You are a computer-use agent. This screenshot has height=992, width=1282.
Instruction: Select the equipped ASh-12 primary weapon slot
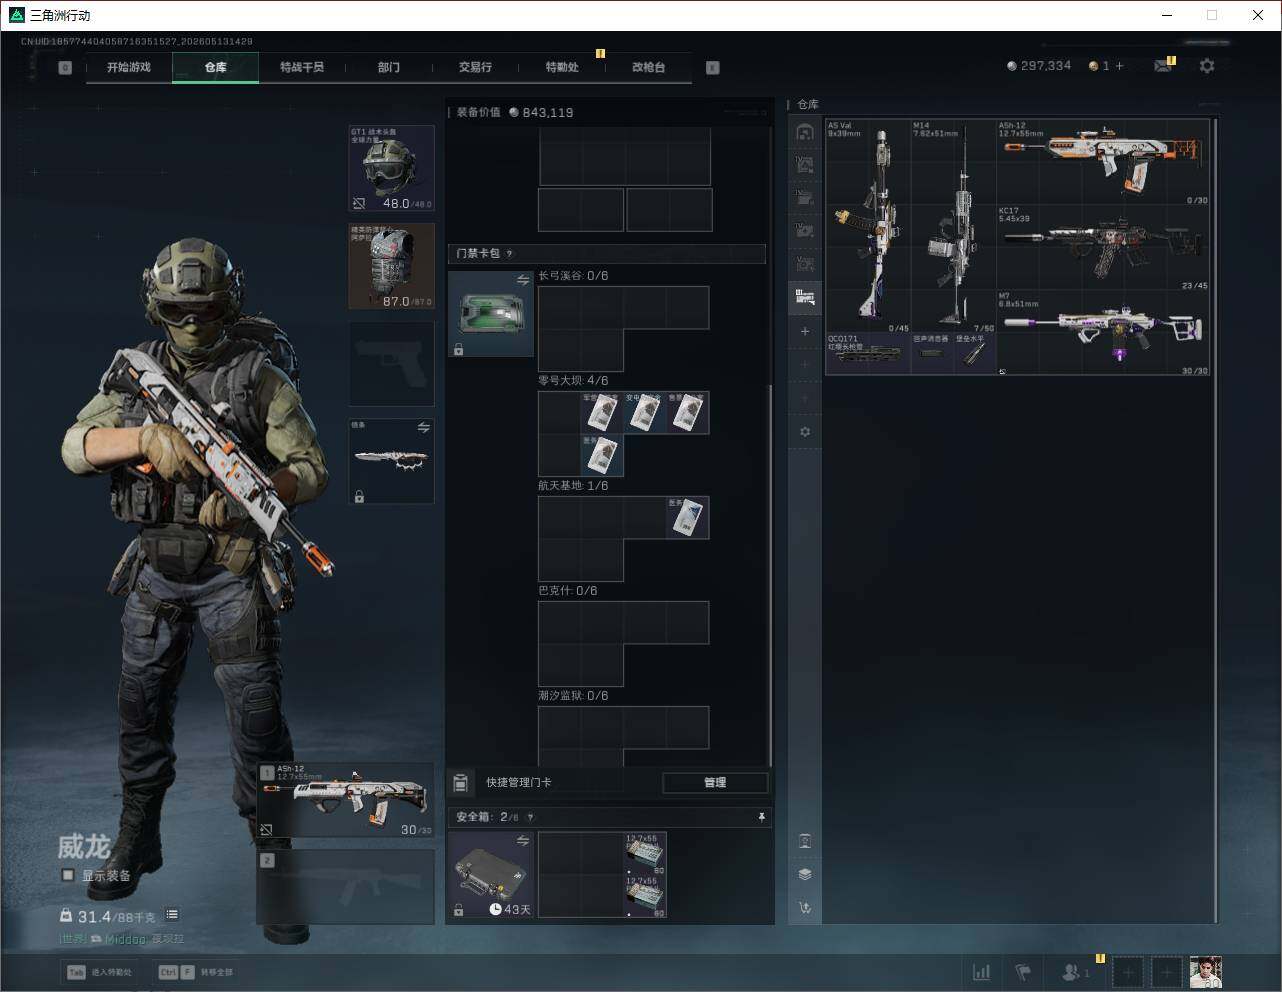346,801
